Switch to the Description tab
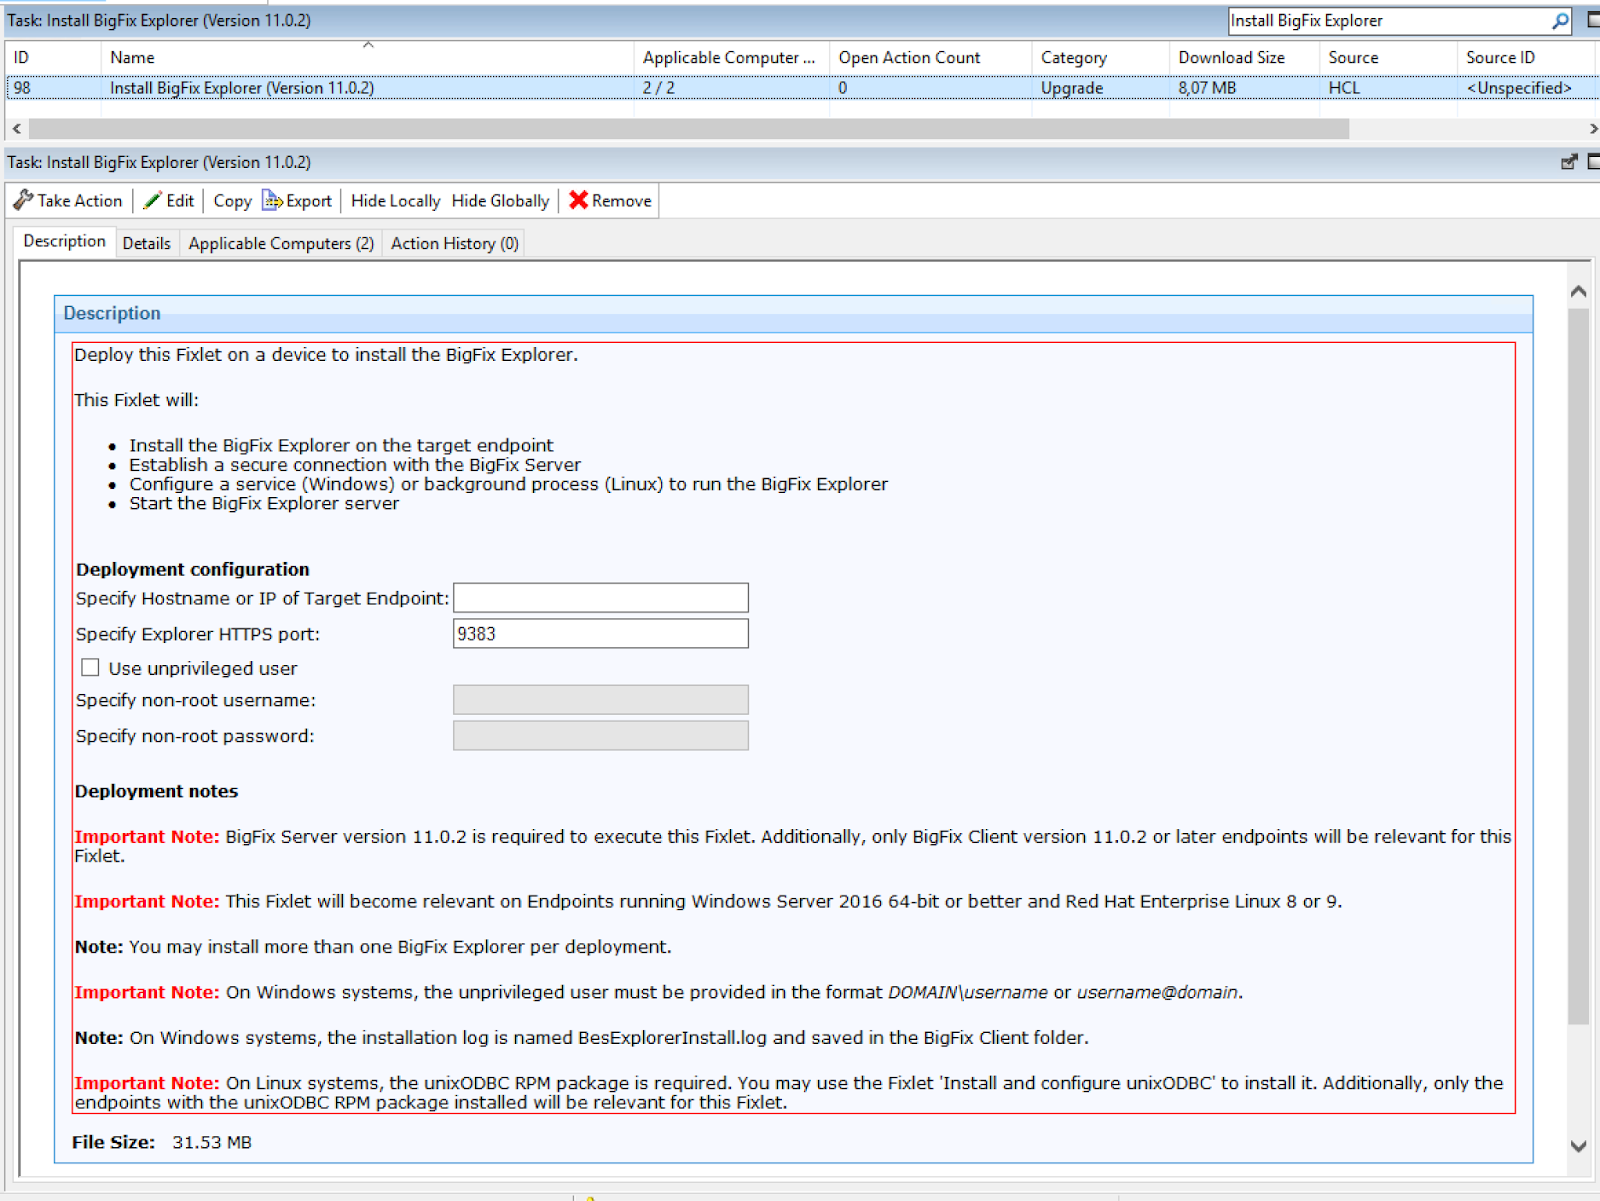Viewport: 1600px width, 1201px height. pyautogui.click(x=64, y=242)
